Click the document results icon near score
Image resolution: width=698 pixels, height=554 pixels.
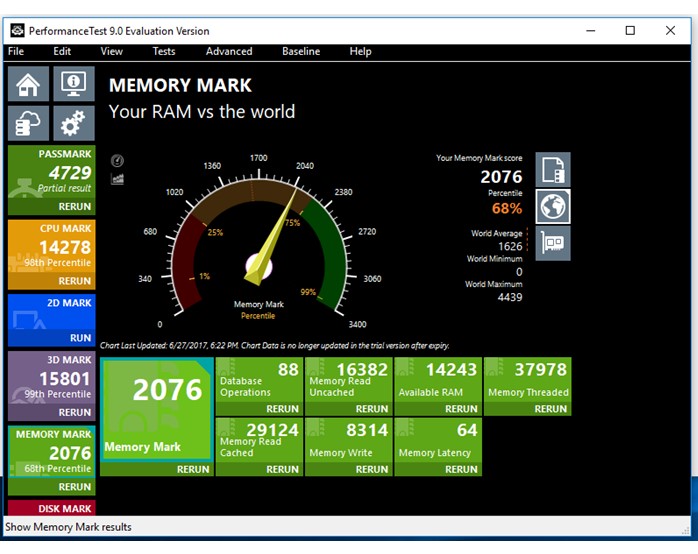click(x=553, y=170)
